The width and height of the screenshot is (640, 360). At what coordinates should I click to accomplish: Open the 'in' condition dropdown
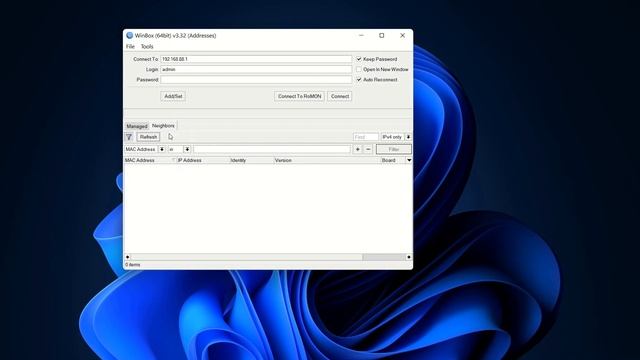click(x=187, y=149)
